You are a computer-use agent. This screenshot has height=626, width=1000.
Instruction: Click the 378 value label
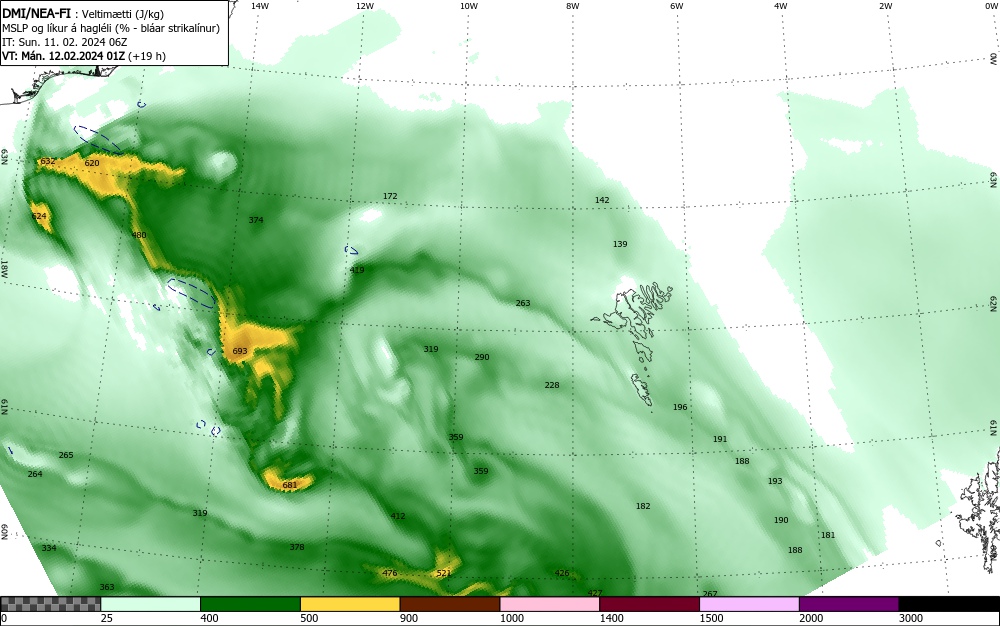pyautogui.click(x=297, y=547)
